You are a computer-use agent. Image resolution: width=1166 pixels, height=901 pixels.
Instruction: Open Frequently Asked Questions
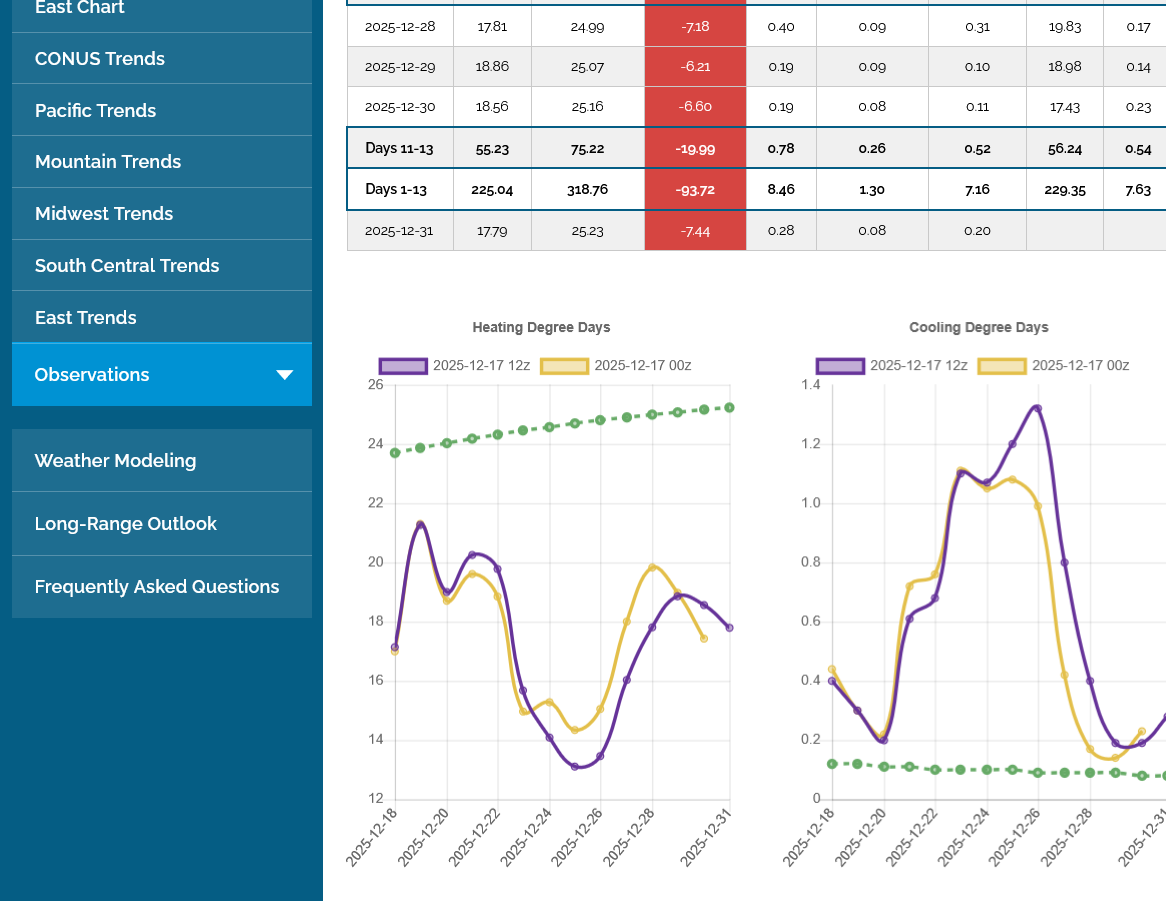click(x=157, y=587)
